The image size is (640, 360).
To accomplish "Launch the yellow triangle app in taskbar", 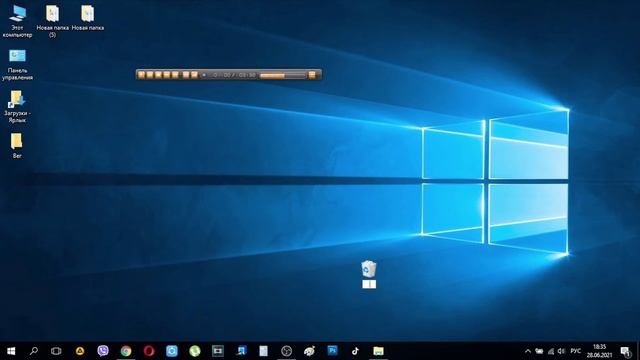I will coord(80,351).
